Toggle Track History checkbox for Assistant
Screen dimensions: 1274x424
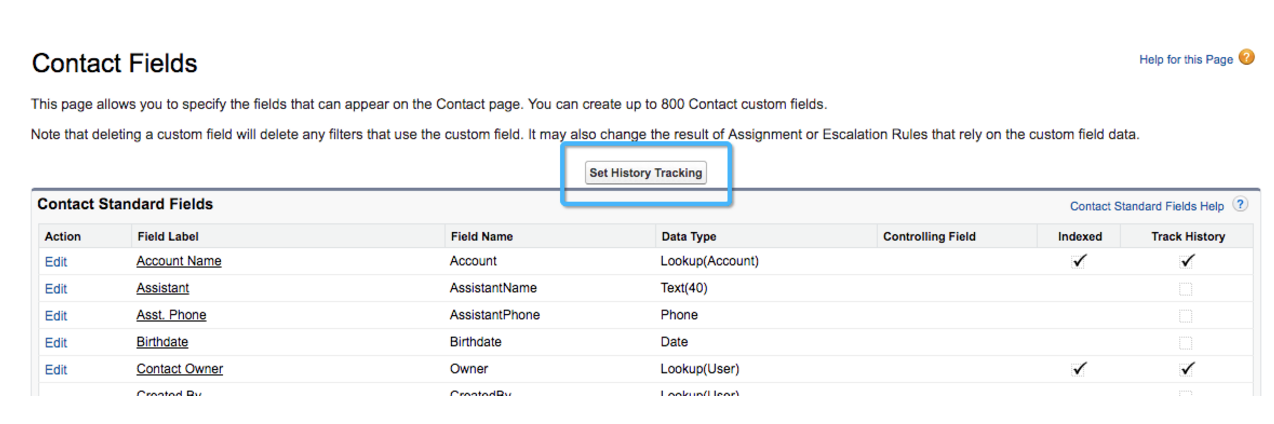tap(1186, 289)
